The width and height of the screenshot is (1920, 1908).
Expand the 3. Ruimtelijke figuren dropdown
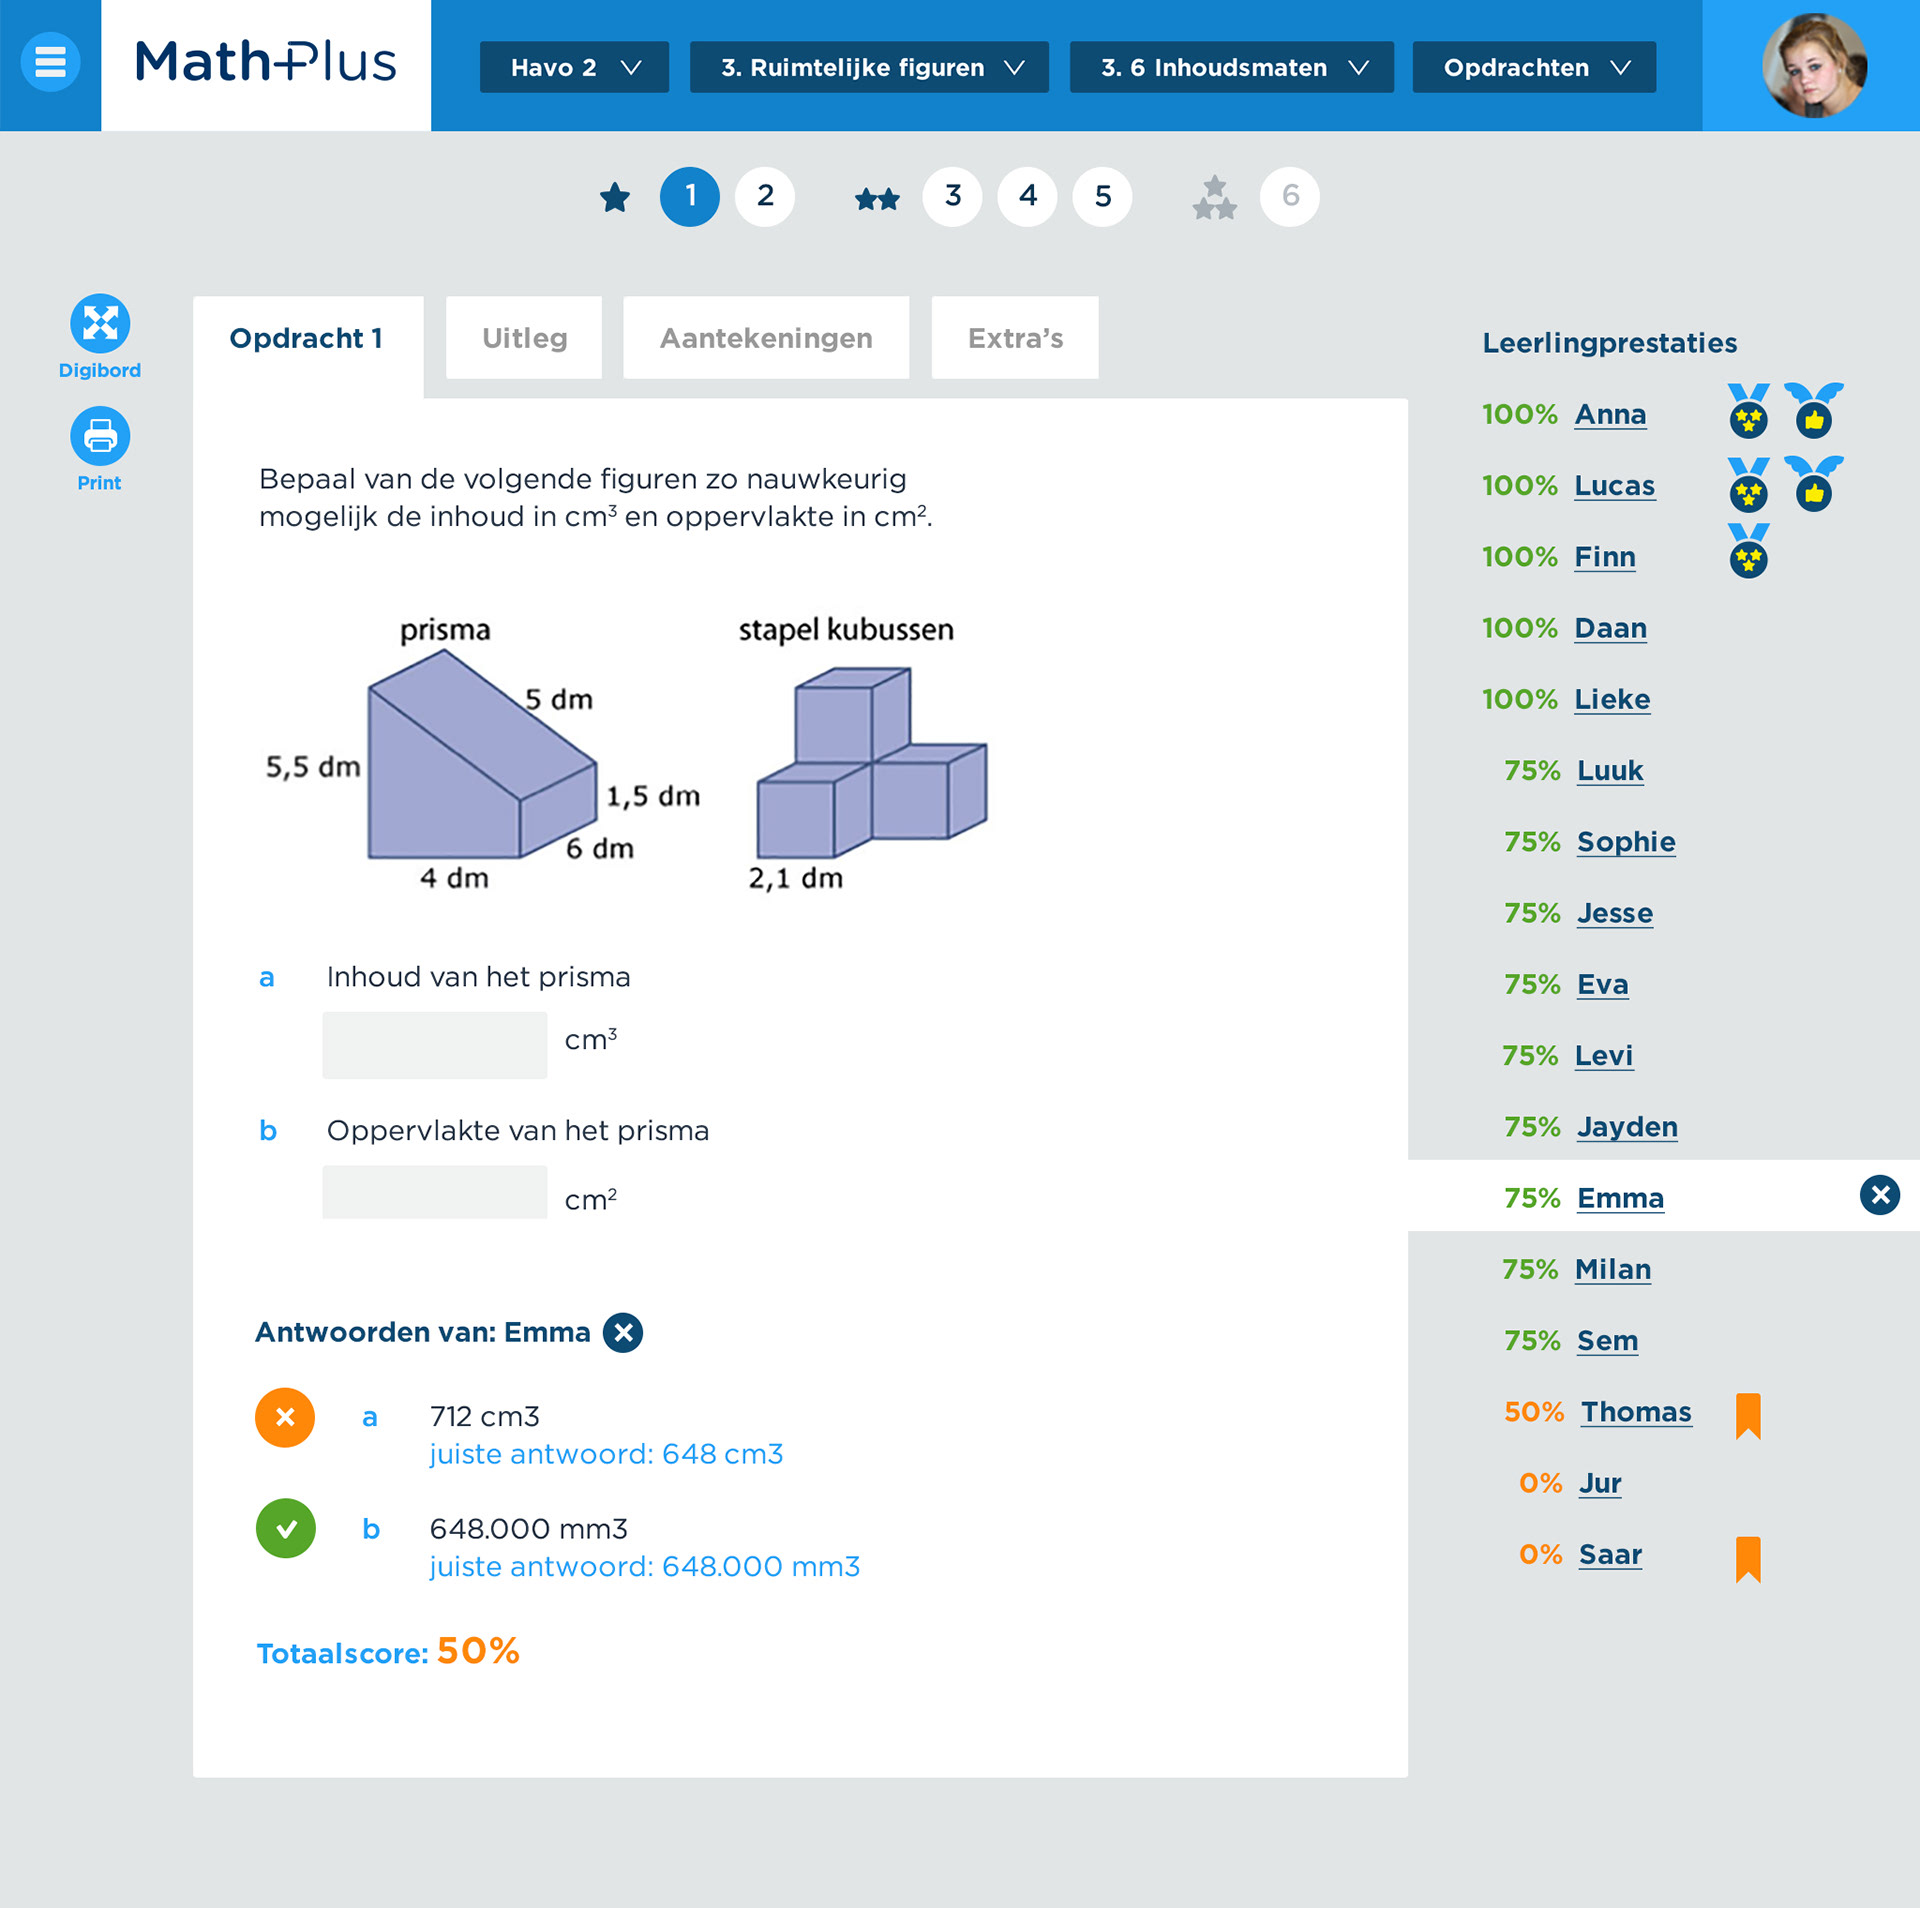click(869, 67)
